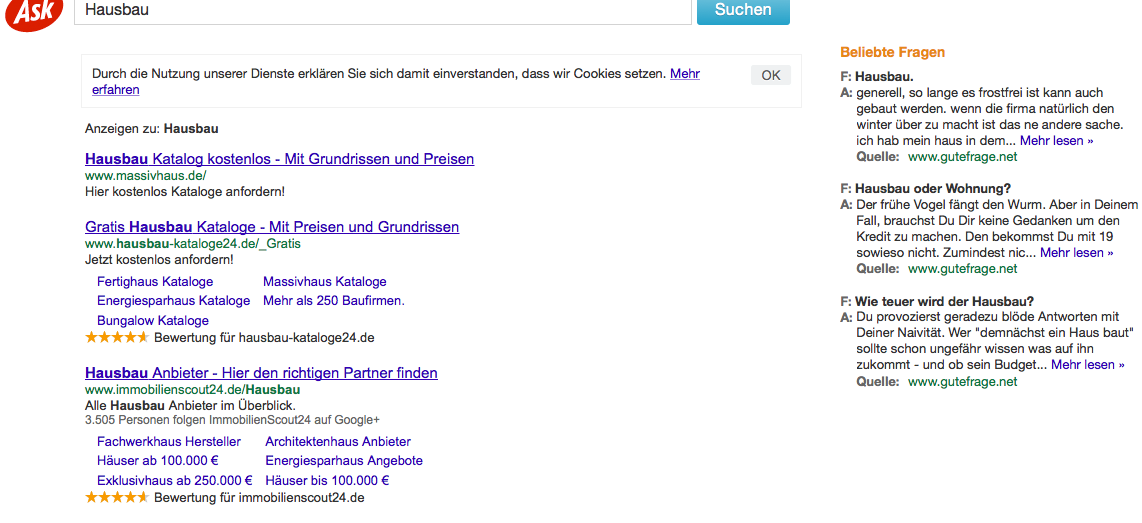The width and height of the screenshot is (1142, 523).
Task: Open Hausbau Anbieter ad headline
Action: coord(261,373)
